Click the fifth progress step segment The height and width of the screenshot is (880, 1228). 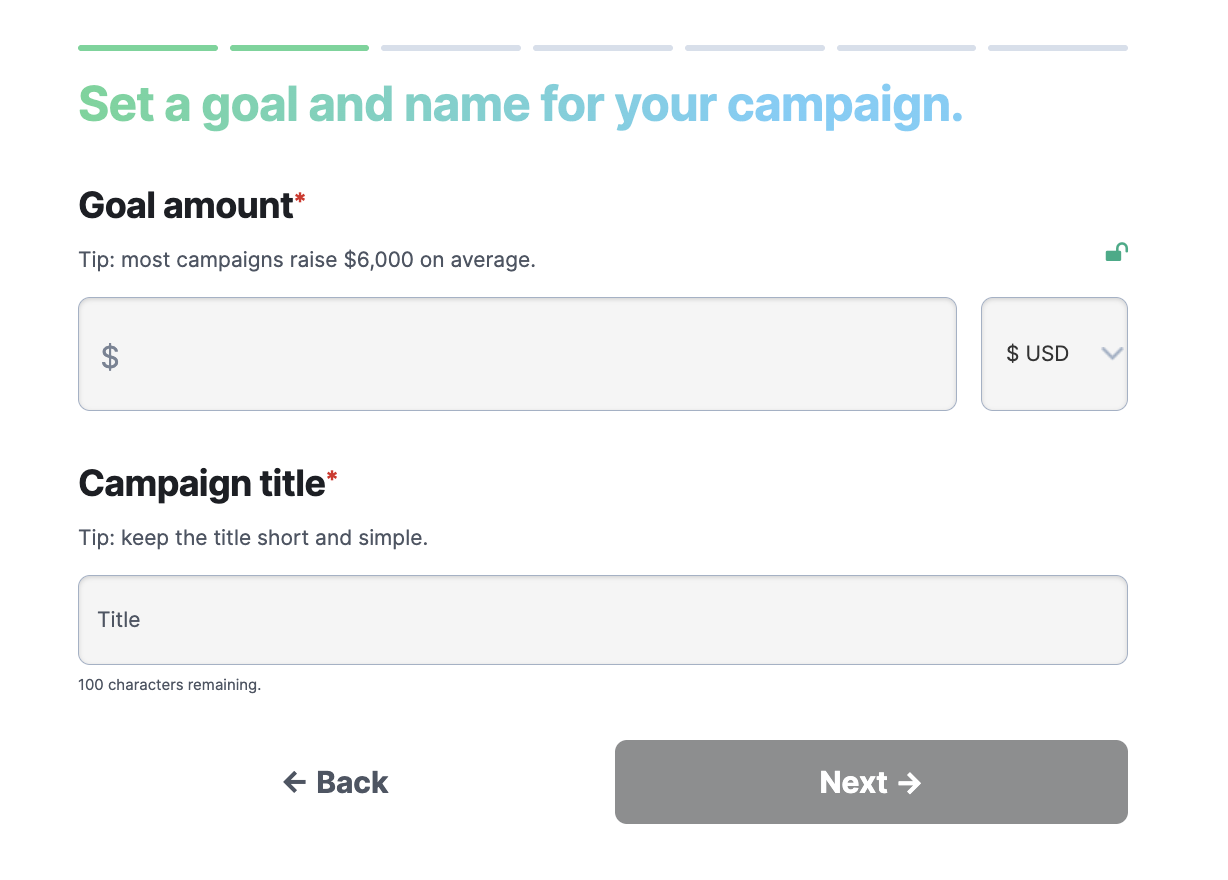[x=755, y=48]
